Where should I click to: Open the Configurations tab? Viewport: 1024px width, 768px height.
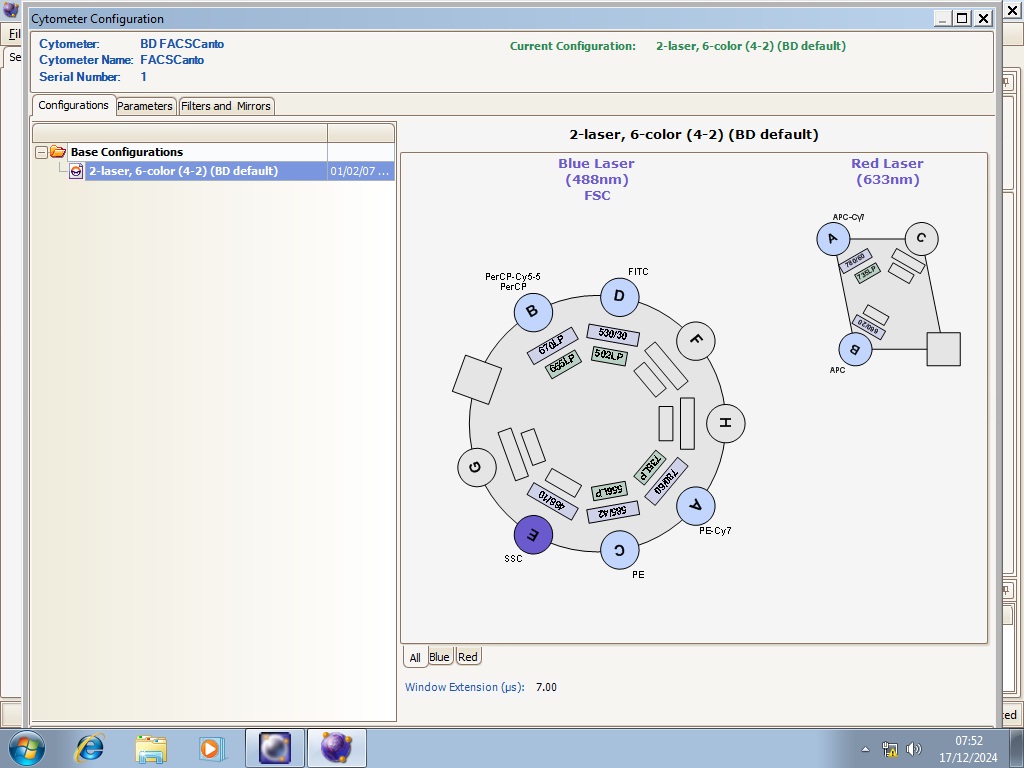click(74, 105)
